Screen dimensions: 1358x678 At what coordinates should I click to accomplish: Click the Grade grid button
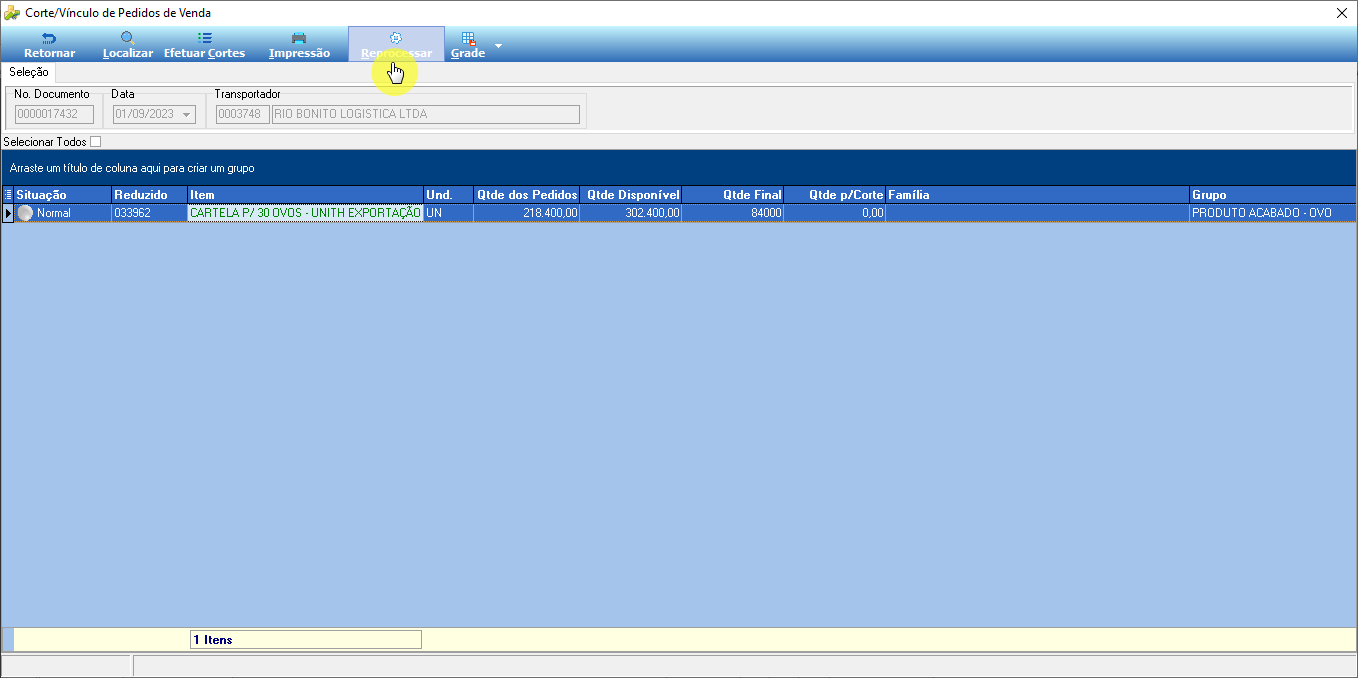pyautogui.click(x=468, y=45)
